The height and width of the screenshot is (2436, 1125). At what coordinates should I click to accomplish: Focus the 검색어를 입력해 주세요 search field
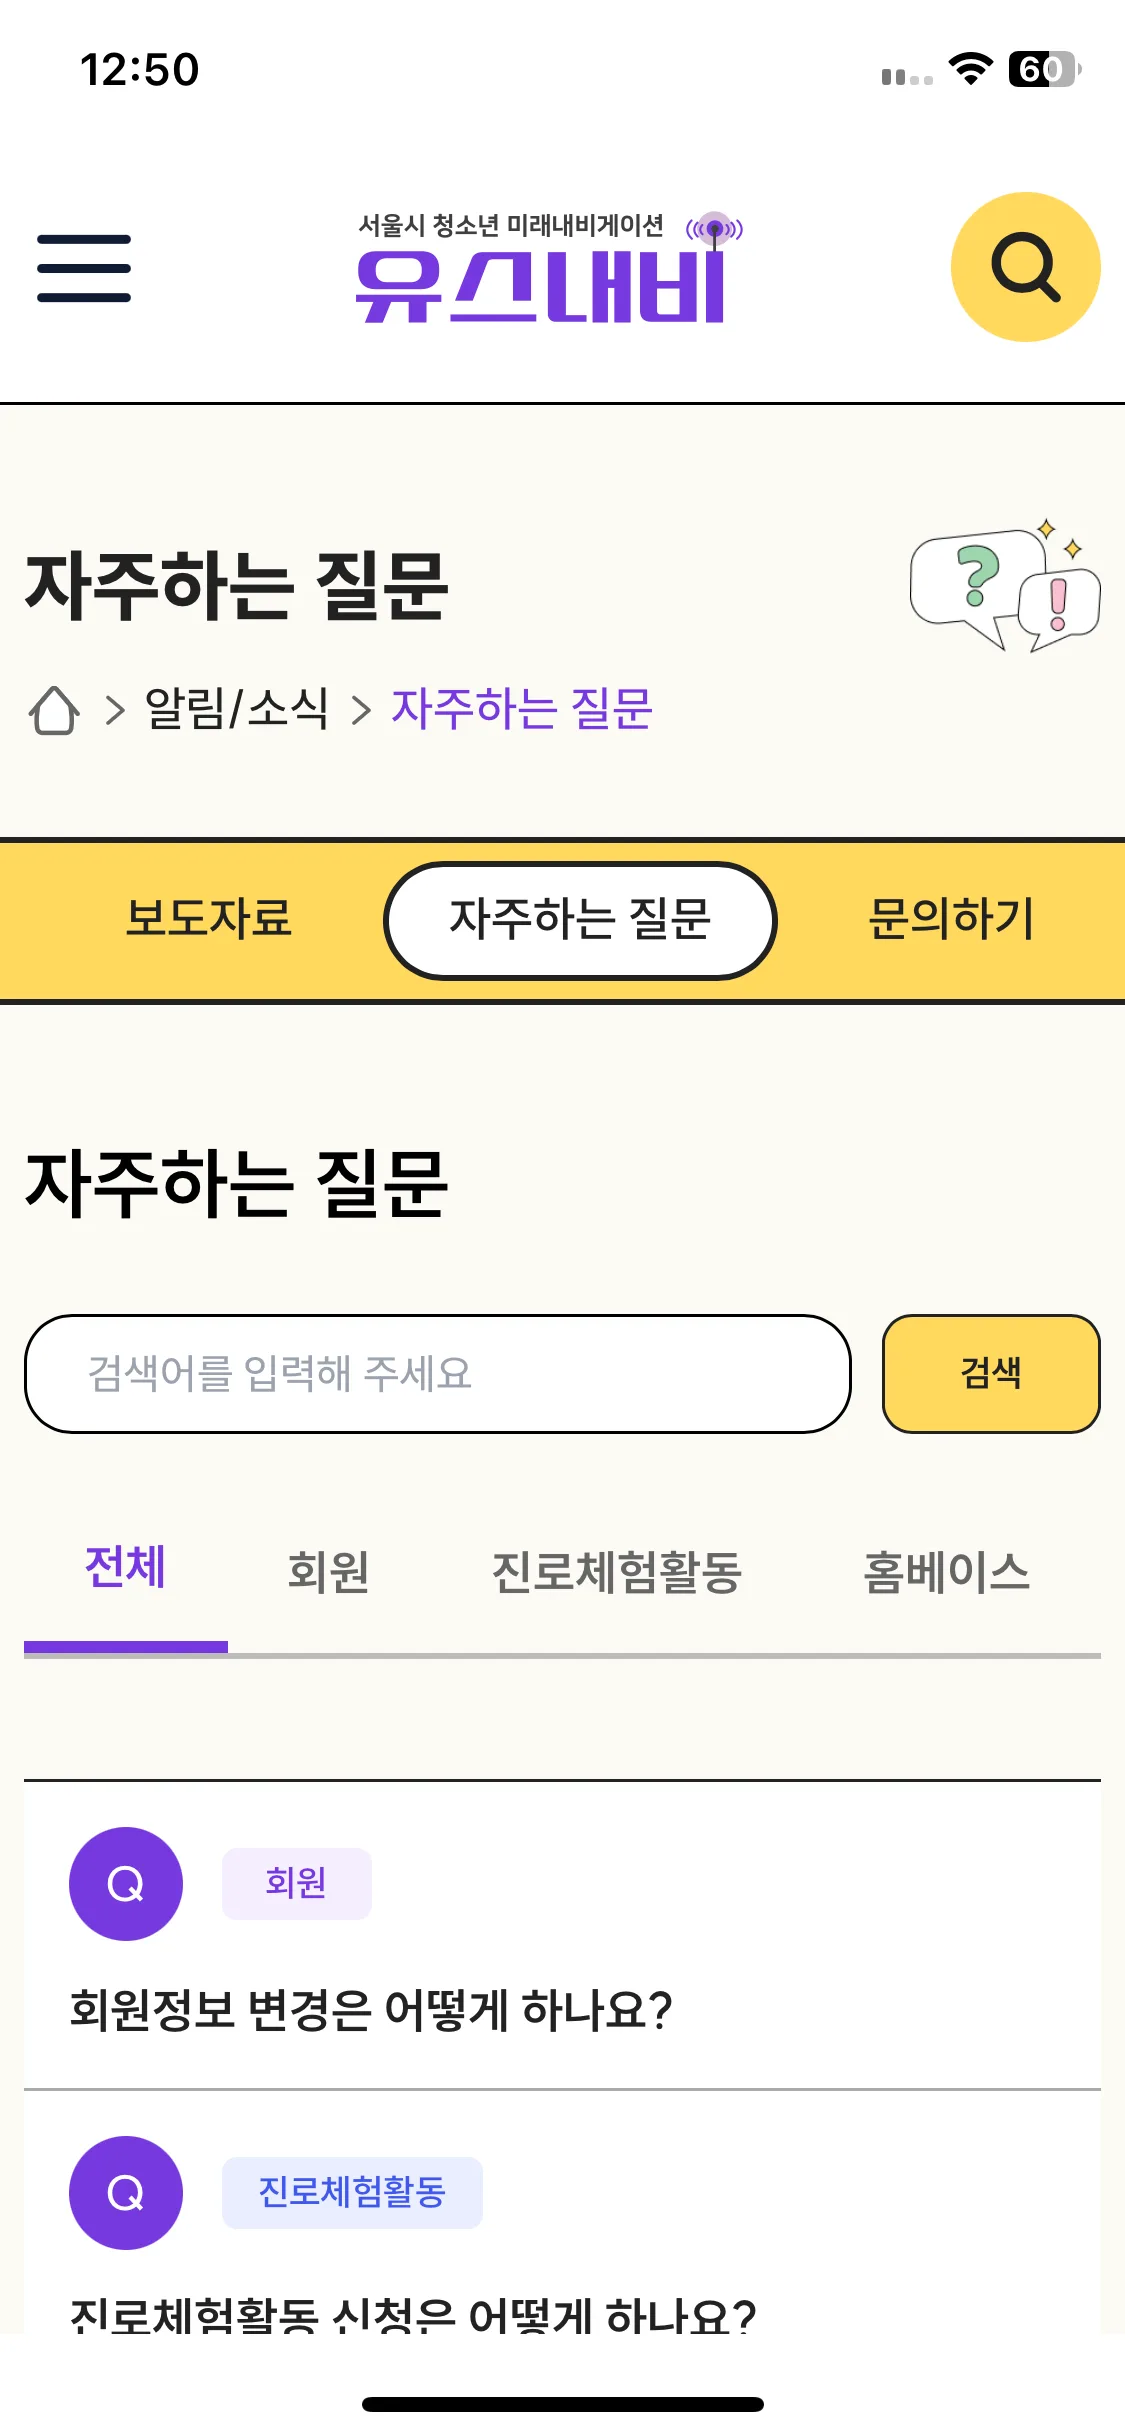[438, 1373]
